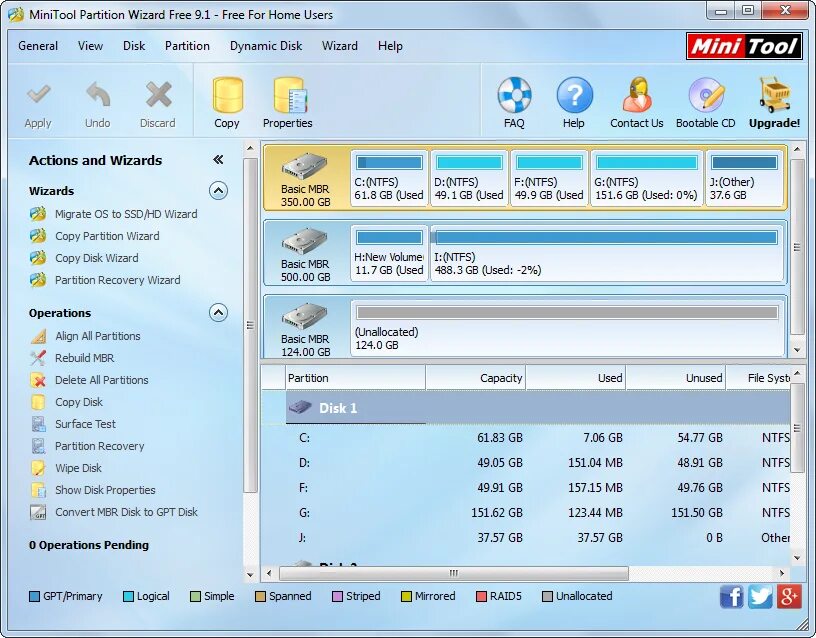Click Rebuild MBR text link

tap(85, 358)
